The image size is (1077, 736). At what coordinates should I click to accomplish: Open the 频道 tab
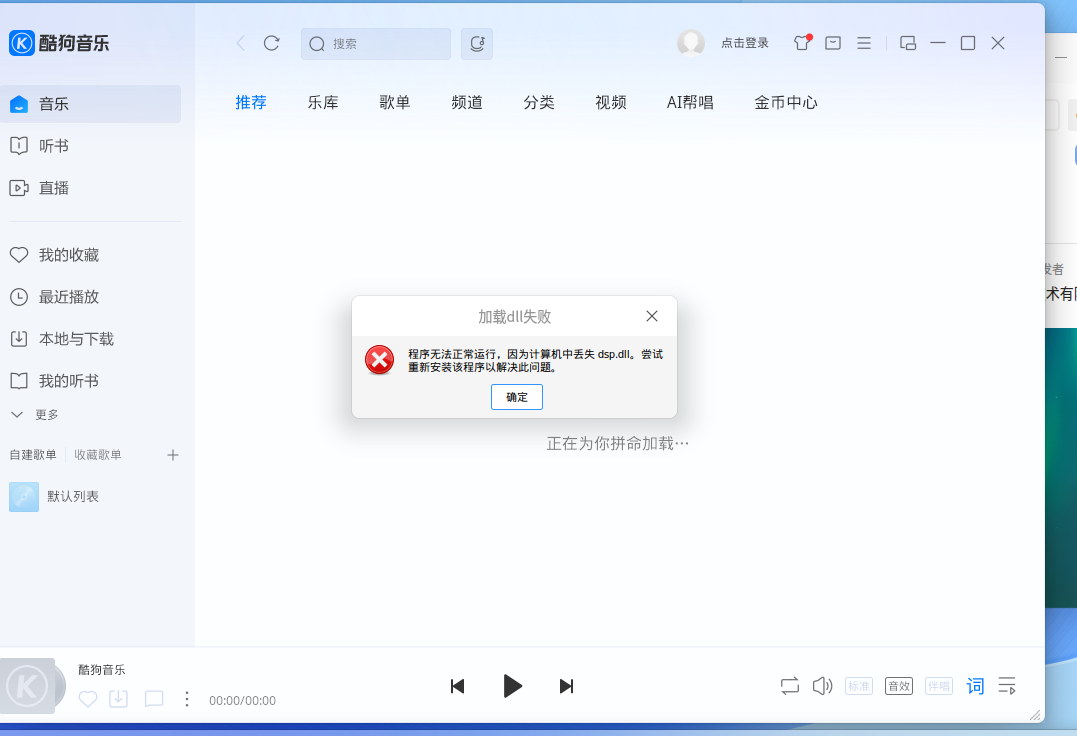467,102
